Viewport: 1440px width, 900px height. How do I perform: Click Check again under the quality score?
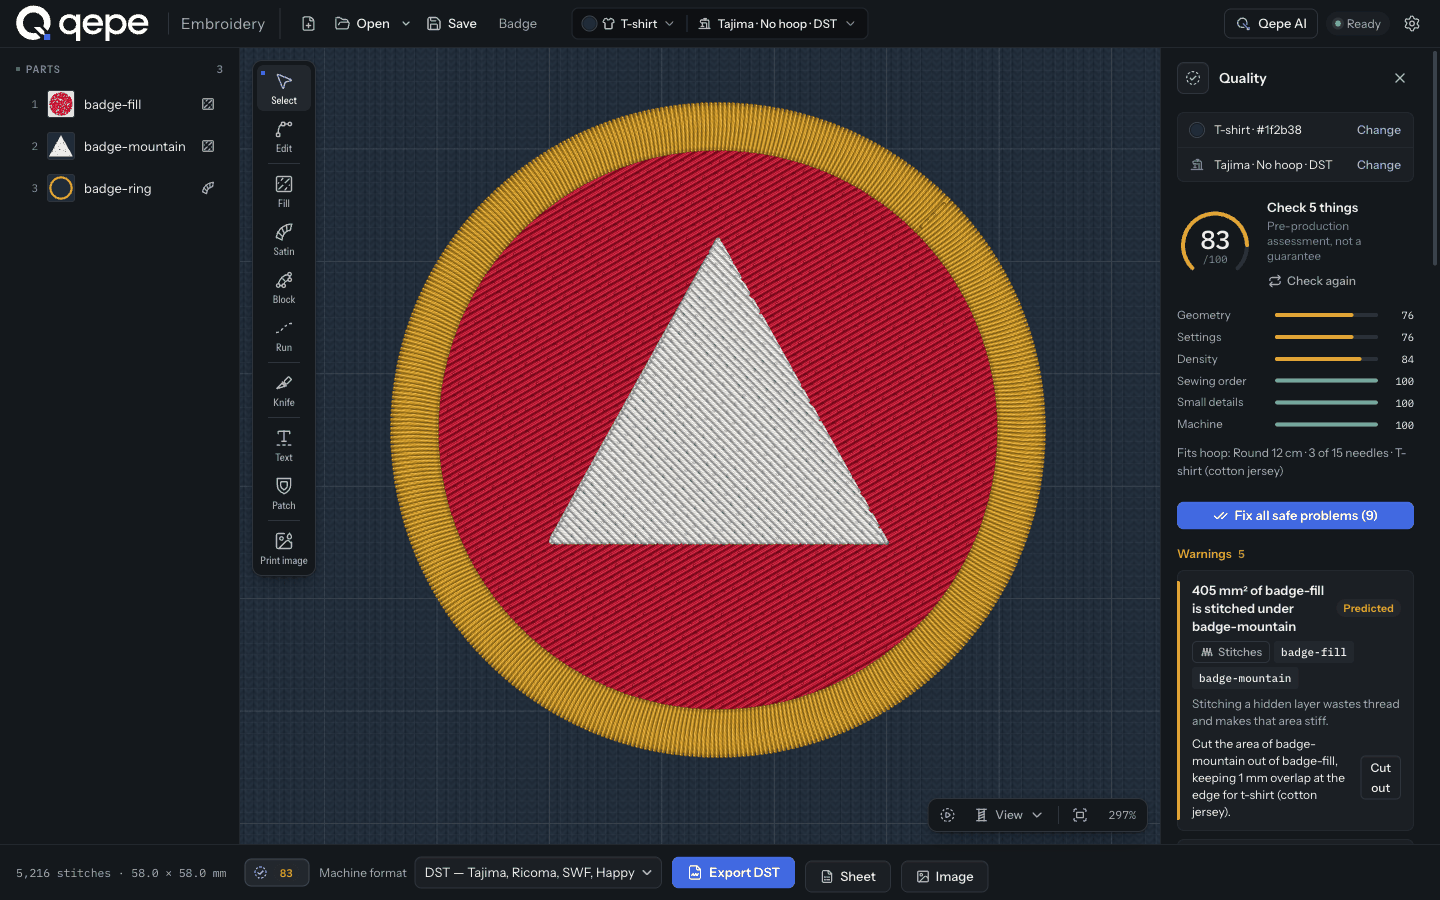(1312, 281)
